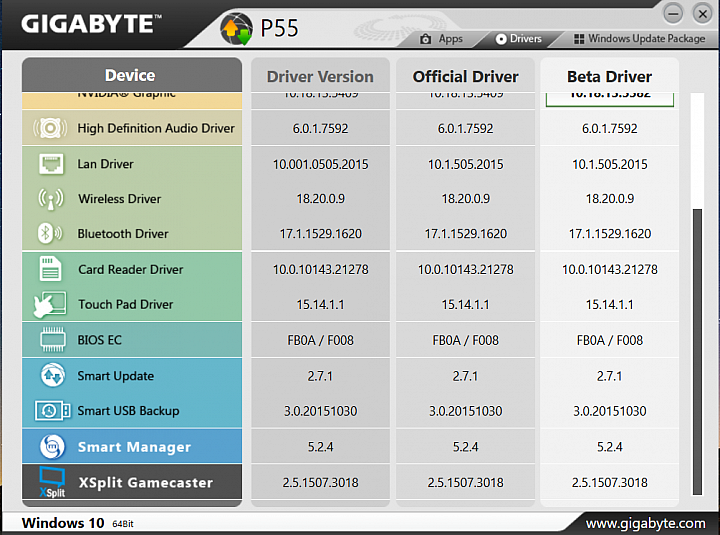Click the Card Reader Driver SD card icon
The width and height of the screenshot is (720, 535).
50,269
